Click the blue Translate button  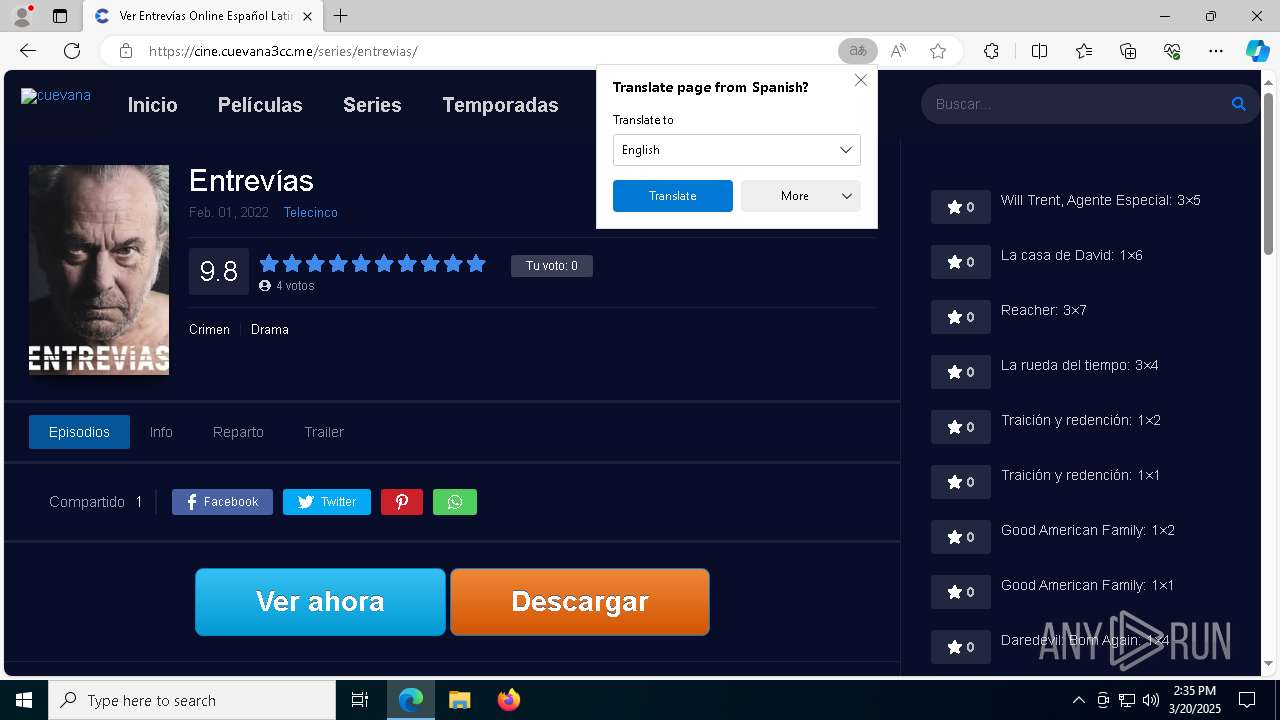(673, 196)
